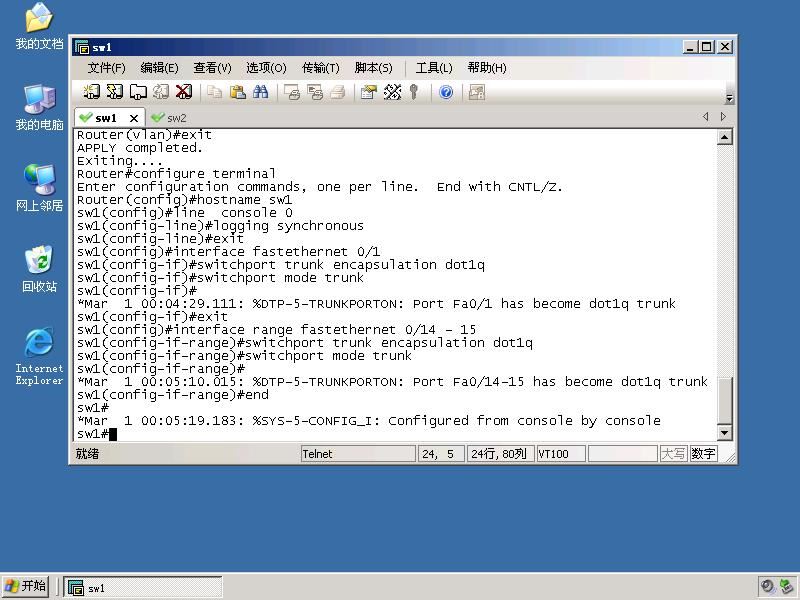Click the Print Selection icon
The width and height of the screenshot is (800, 600).
tap(315, 92)
